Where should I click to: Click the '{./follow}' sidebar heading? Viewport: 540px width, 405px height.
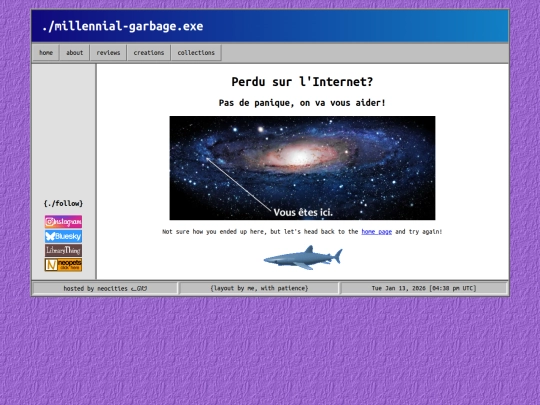coord(63,204)
